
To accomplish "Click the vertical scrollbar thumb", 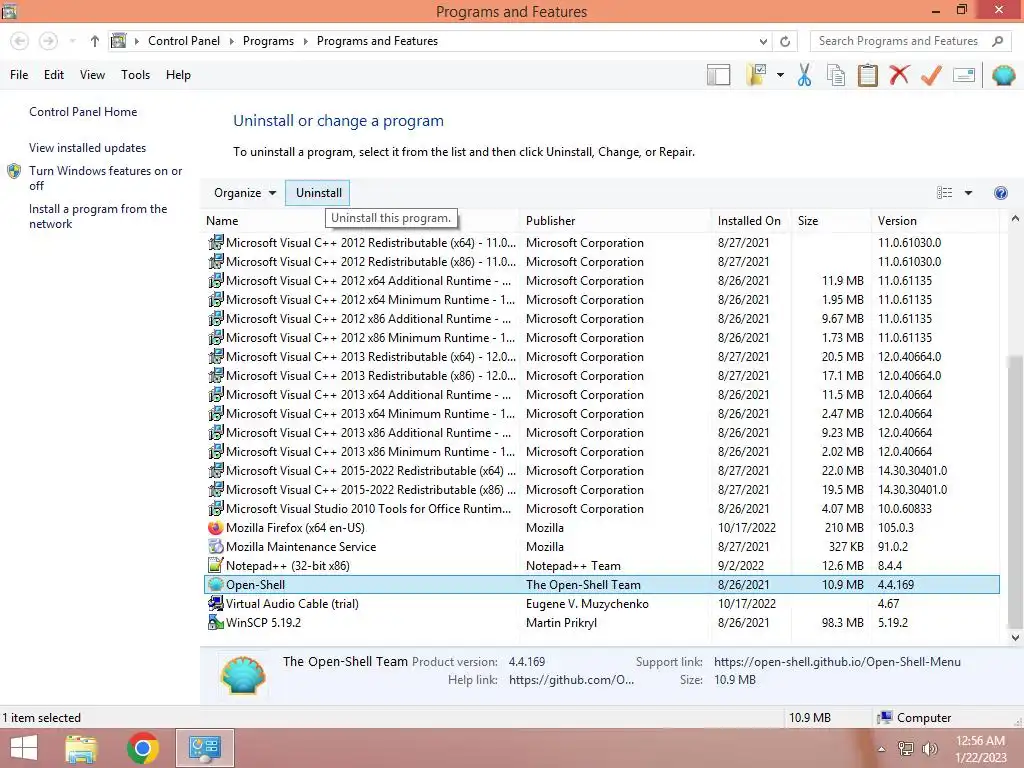I will click(x=1015, y=490).
